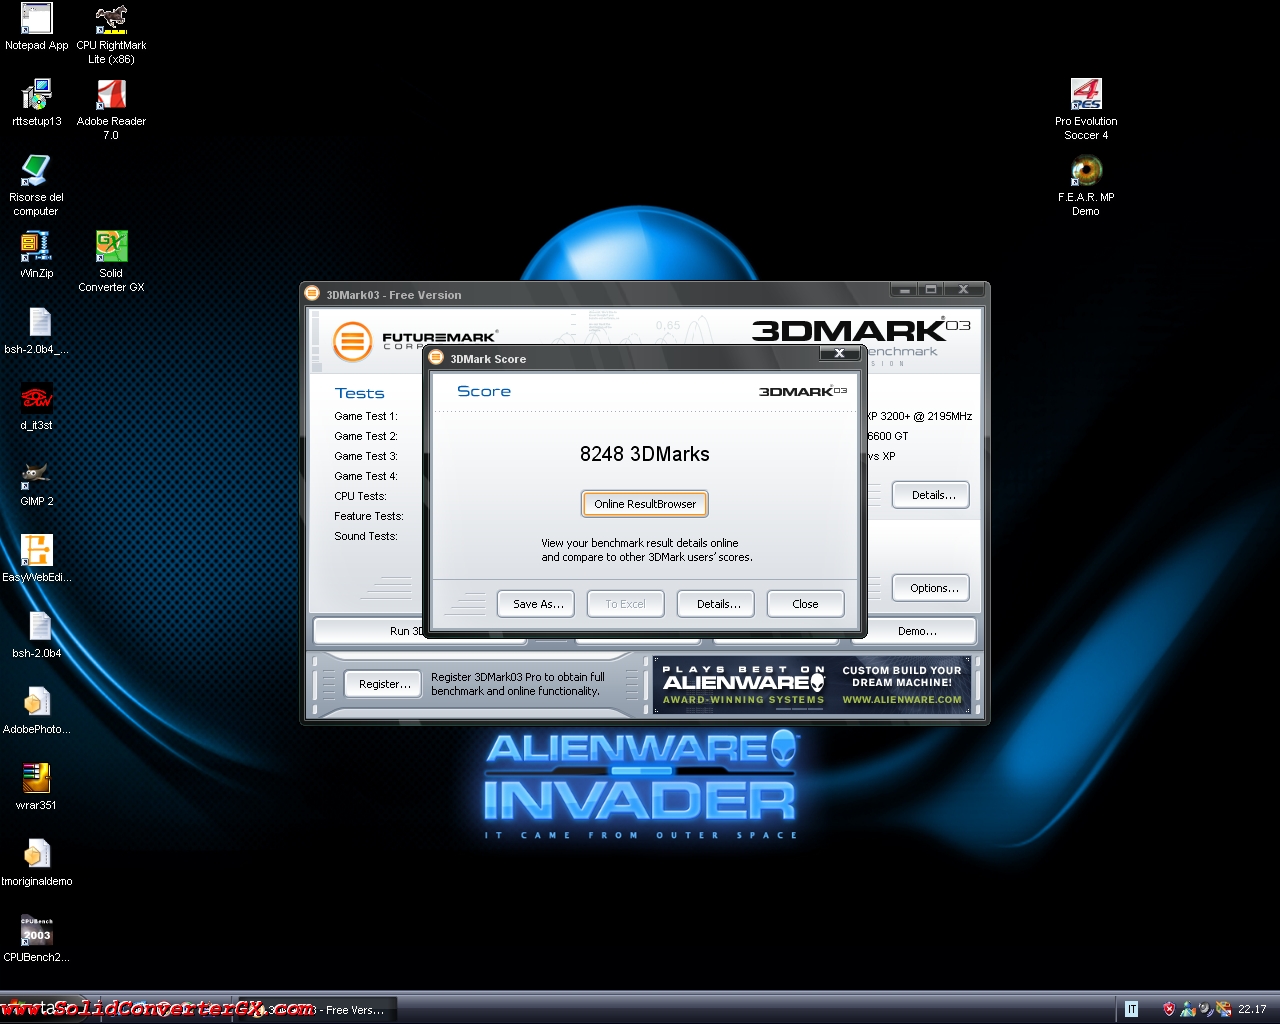This screenshot has height=1024, width=1280.
Task: Open the wrar351 WinRAR installer icon
Action: (x=36, y=787)
